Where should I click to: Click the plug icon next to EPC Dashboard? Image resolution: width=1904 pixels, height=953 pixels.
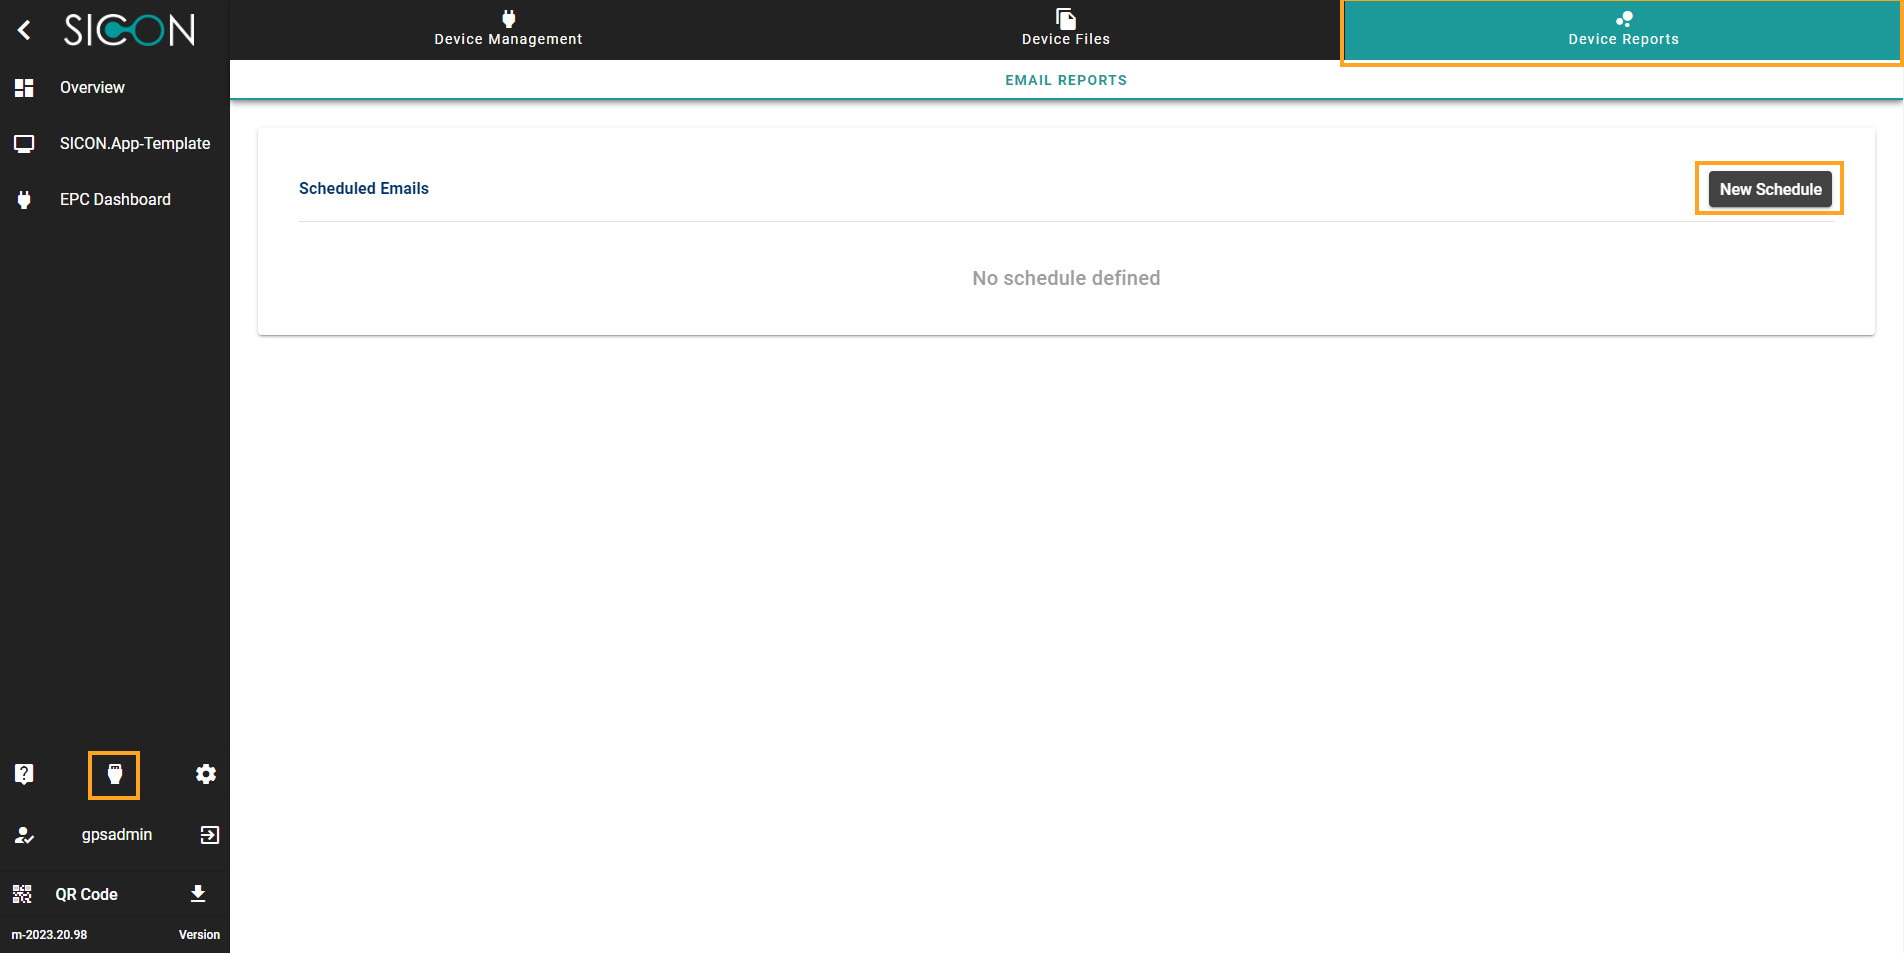(23, 199)
